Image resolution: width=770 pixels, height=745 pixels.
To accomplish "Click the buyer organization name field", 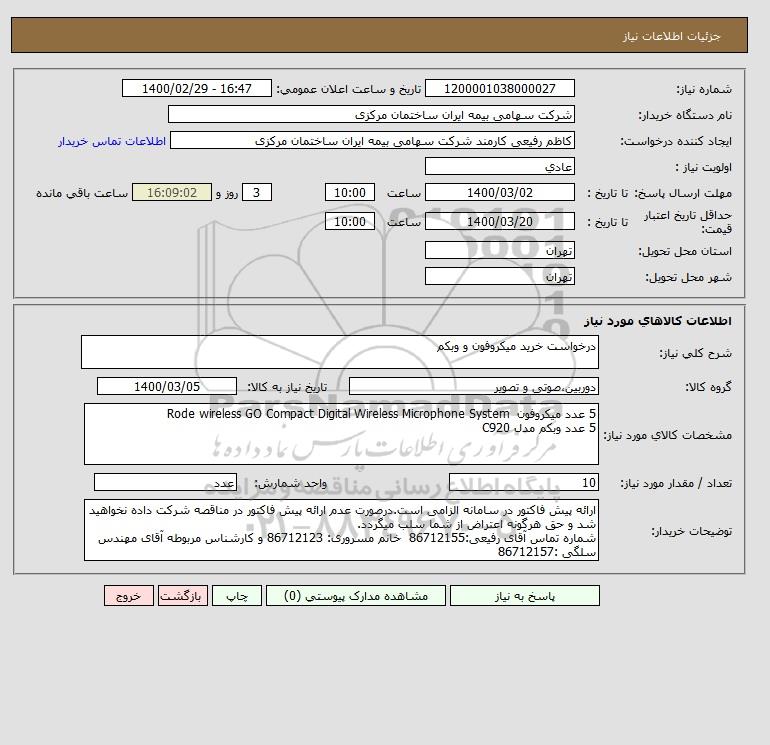I will tap(371, 114).
